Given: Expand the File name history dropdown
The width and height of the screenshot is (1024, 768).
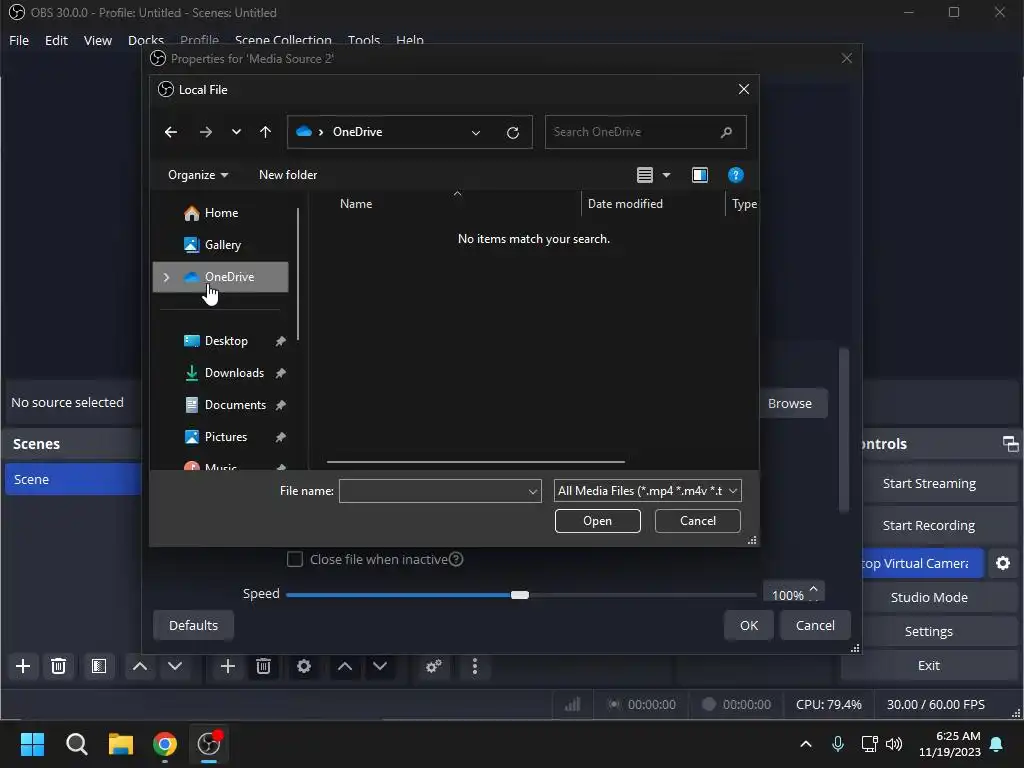Looking at the screenshot, I should (533, 491).
